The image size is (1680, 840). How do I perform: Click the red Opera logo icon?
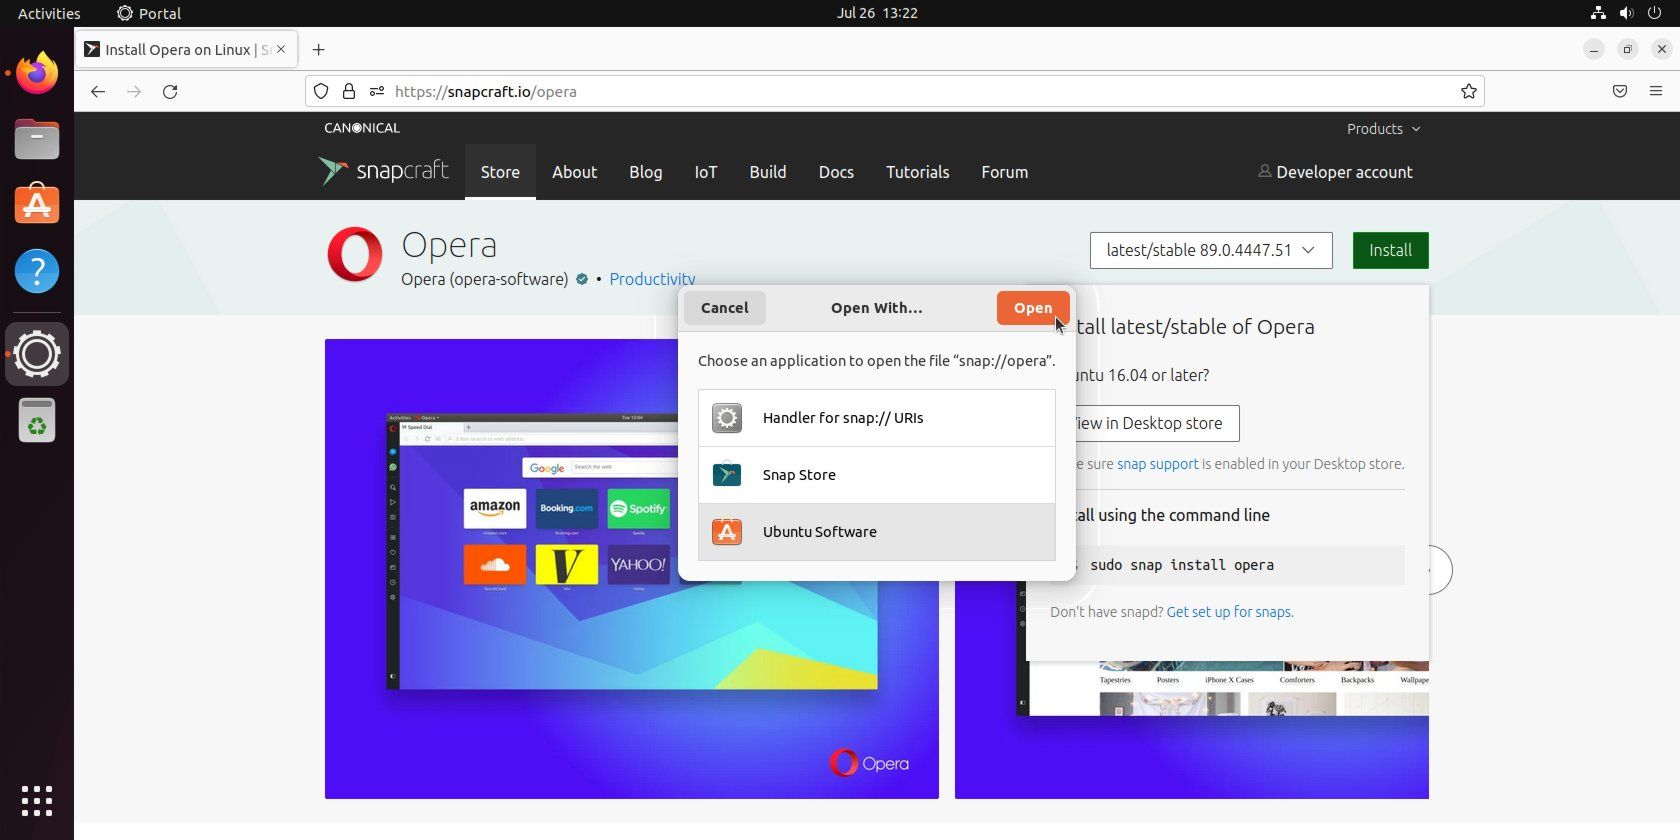[354, 254]
